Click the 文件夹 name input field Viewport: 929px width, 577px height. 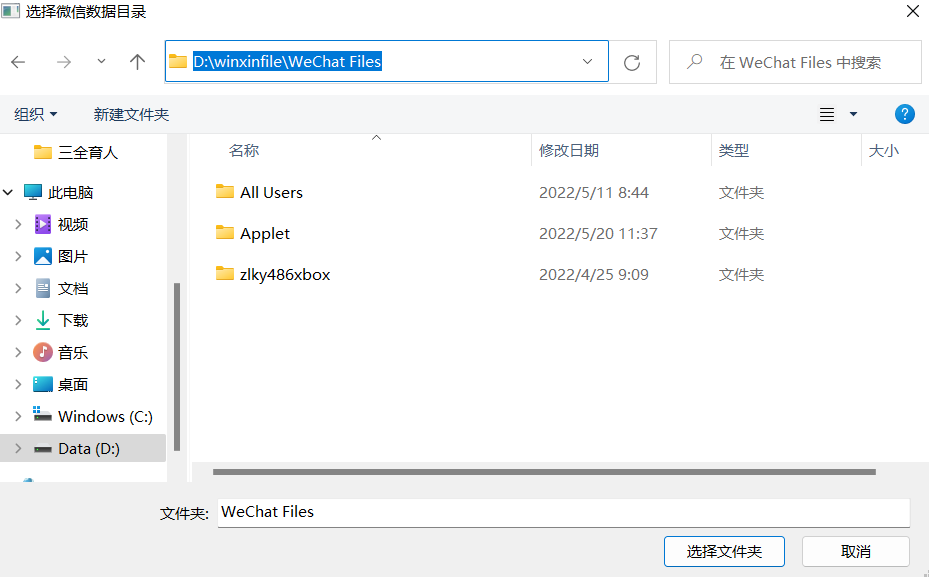click(563, 512)
